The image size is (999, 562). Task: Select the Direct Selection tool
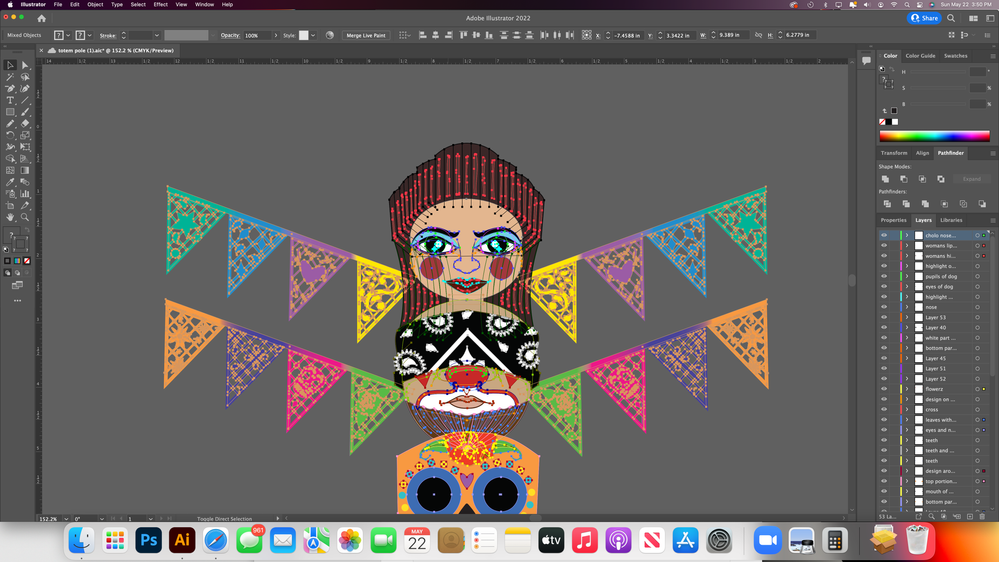click(25, 65)
